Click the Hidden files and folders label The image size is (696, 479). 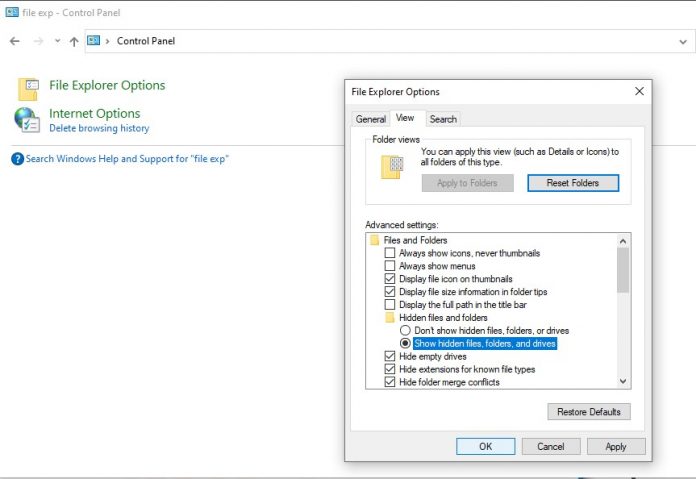coord(443,317)
